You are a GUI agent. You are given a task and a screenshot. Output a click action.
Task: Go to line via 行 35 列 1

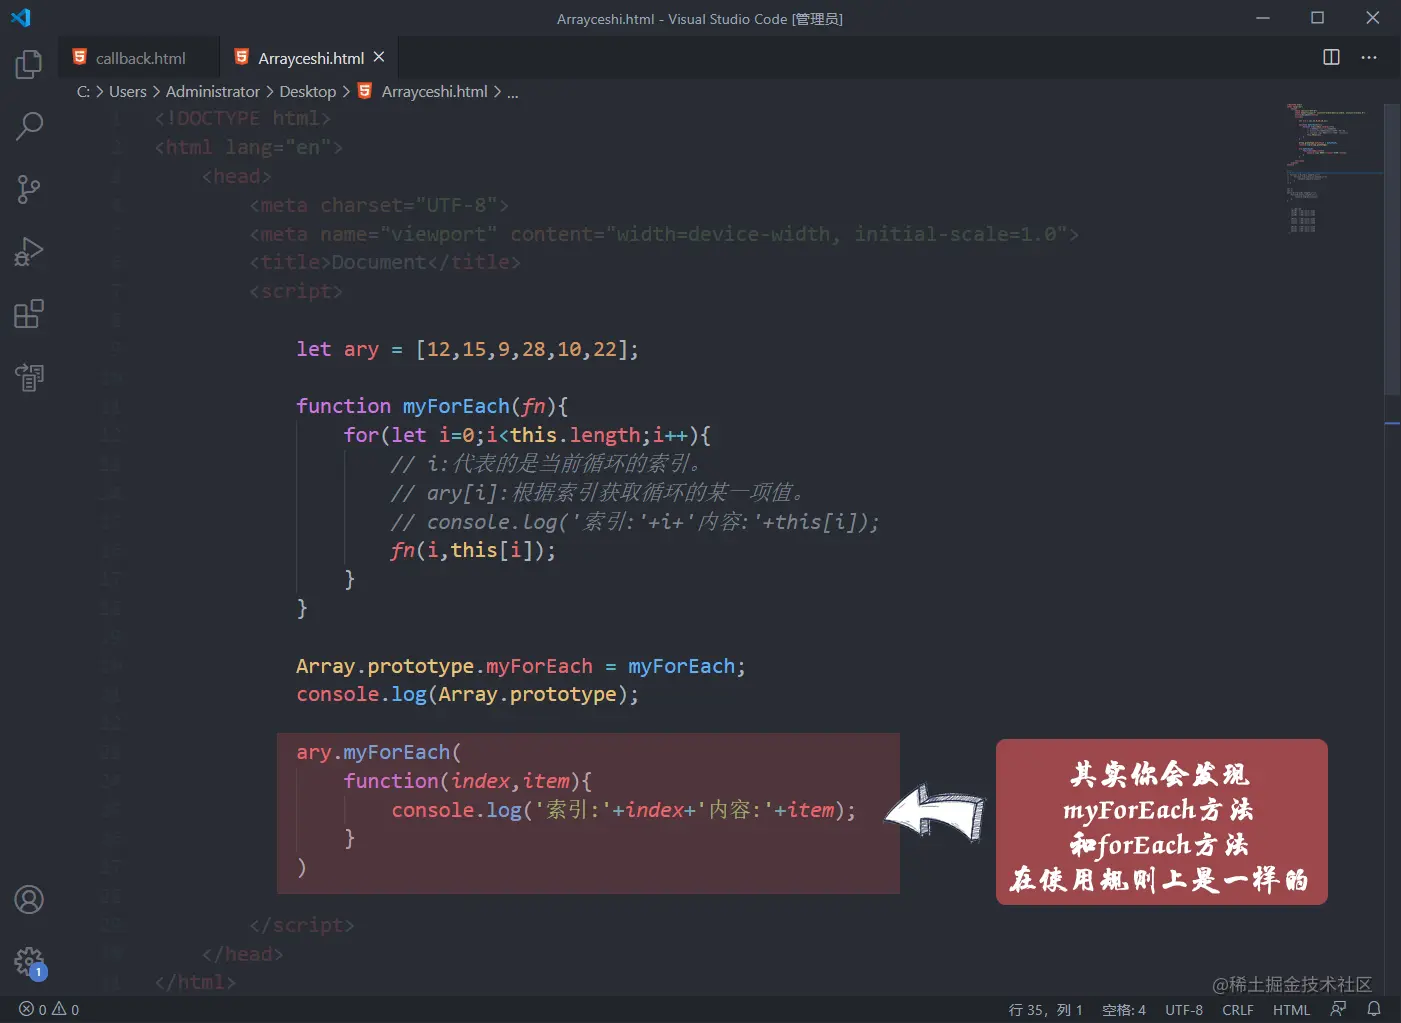point(1046,1009)
